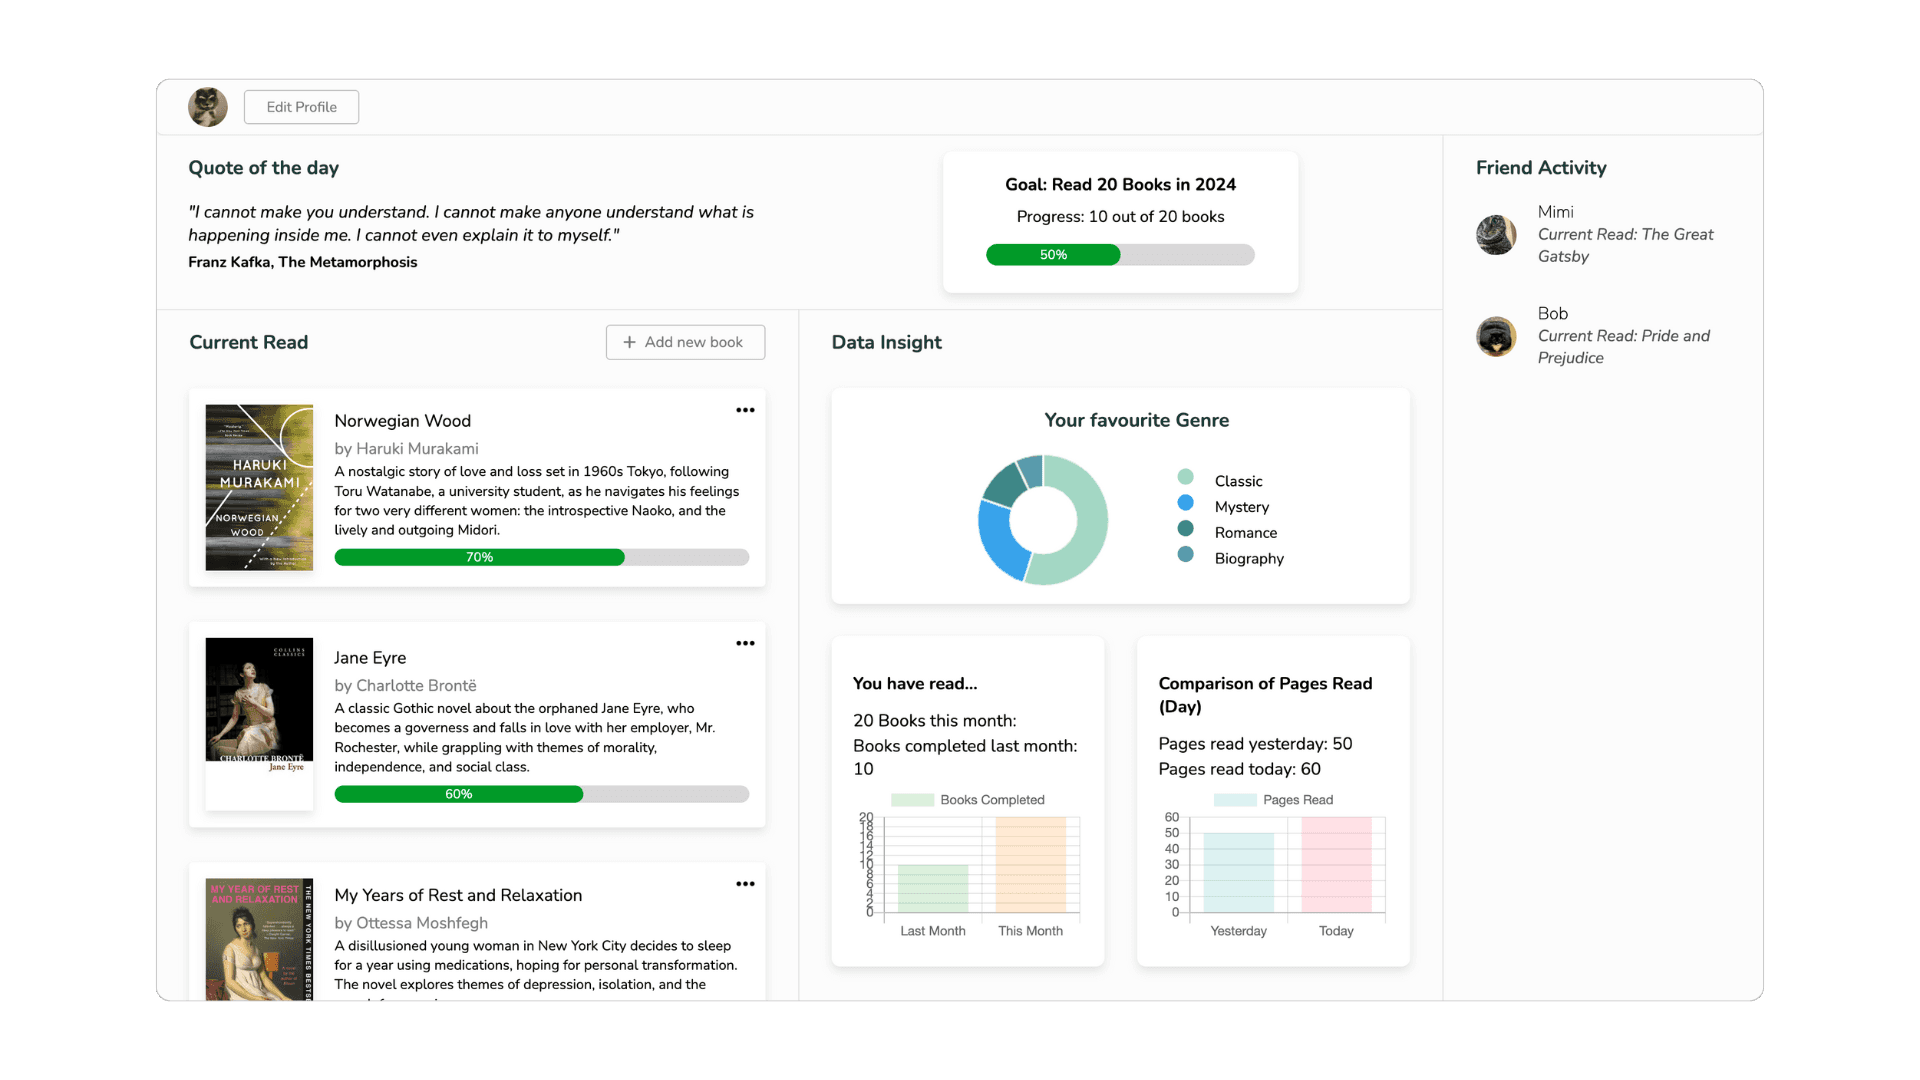
Task: Click Pages read today: 60 text
Action: [1239, 769]
